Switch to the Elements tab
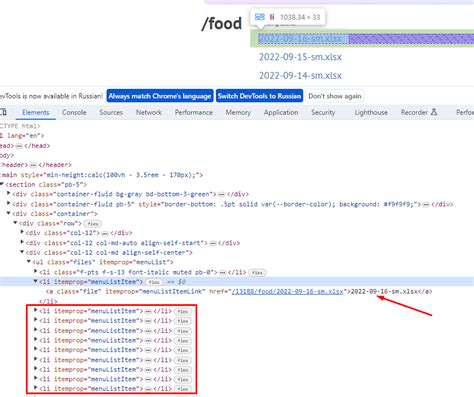 point(36,112)
